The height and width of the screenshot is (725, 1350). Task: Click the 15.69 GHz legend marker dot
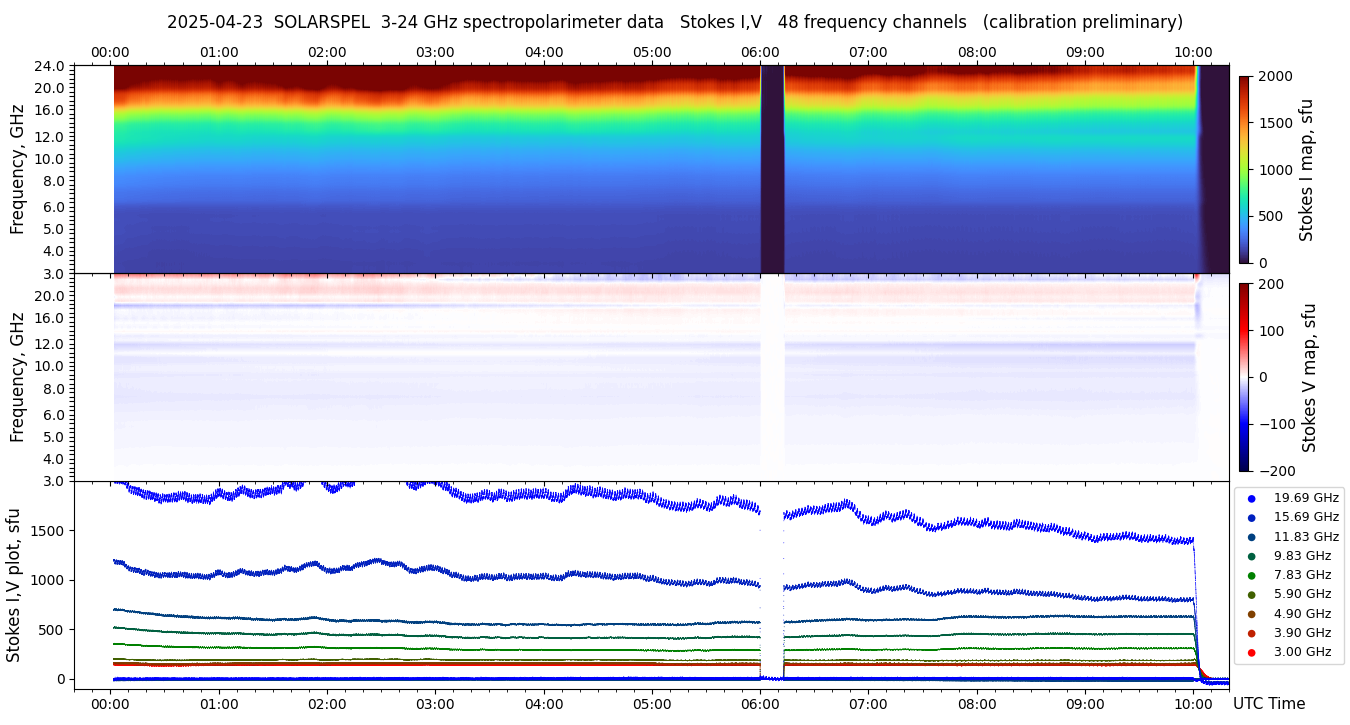1251,517
